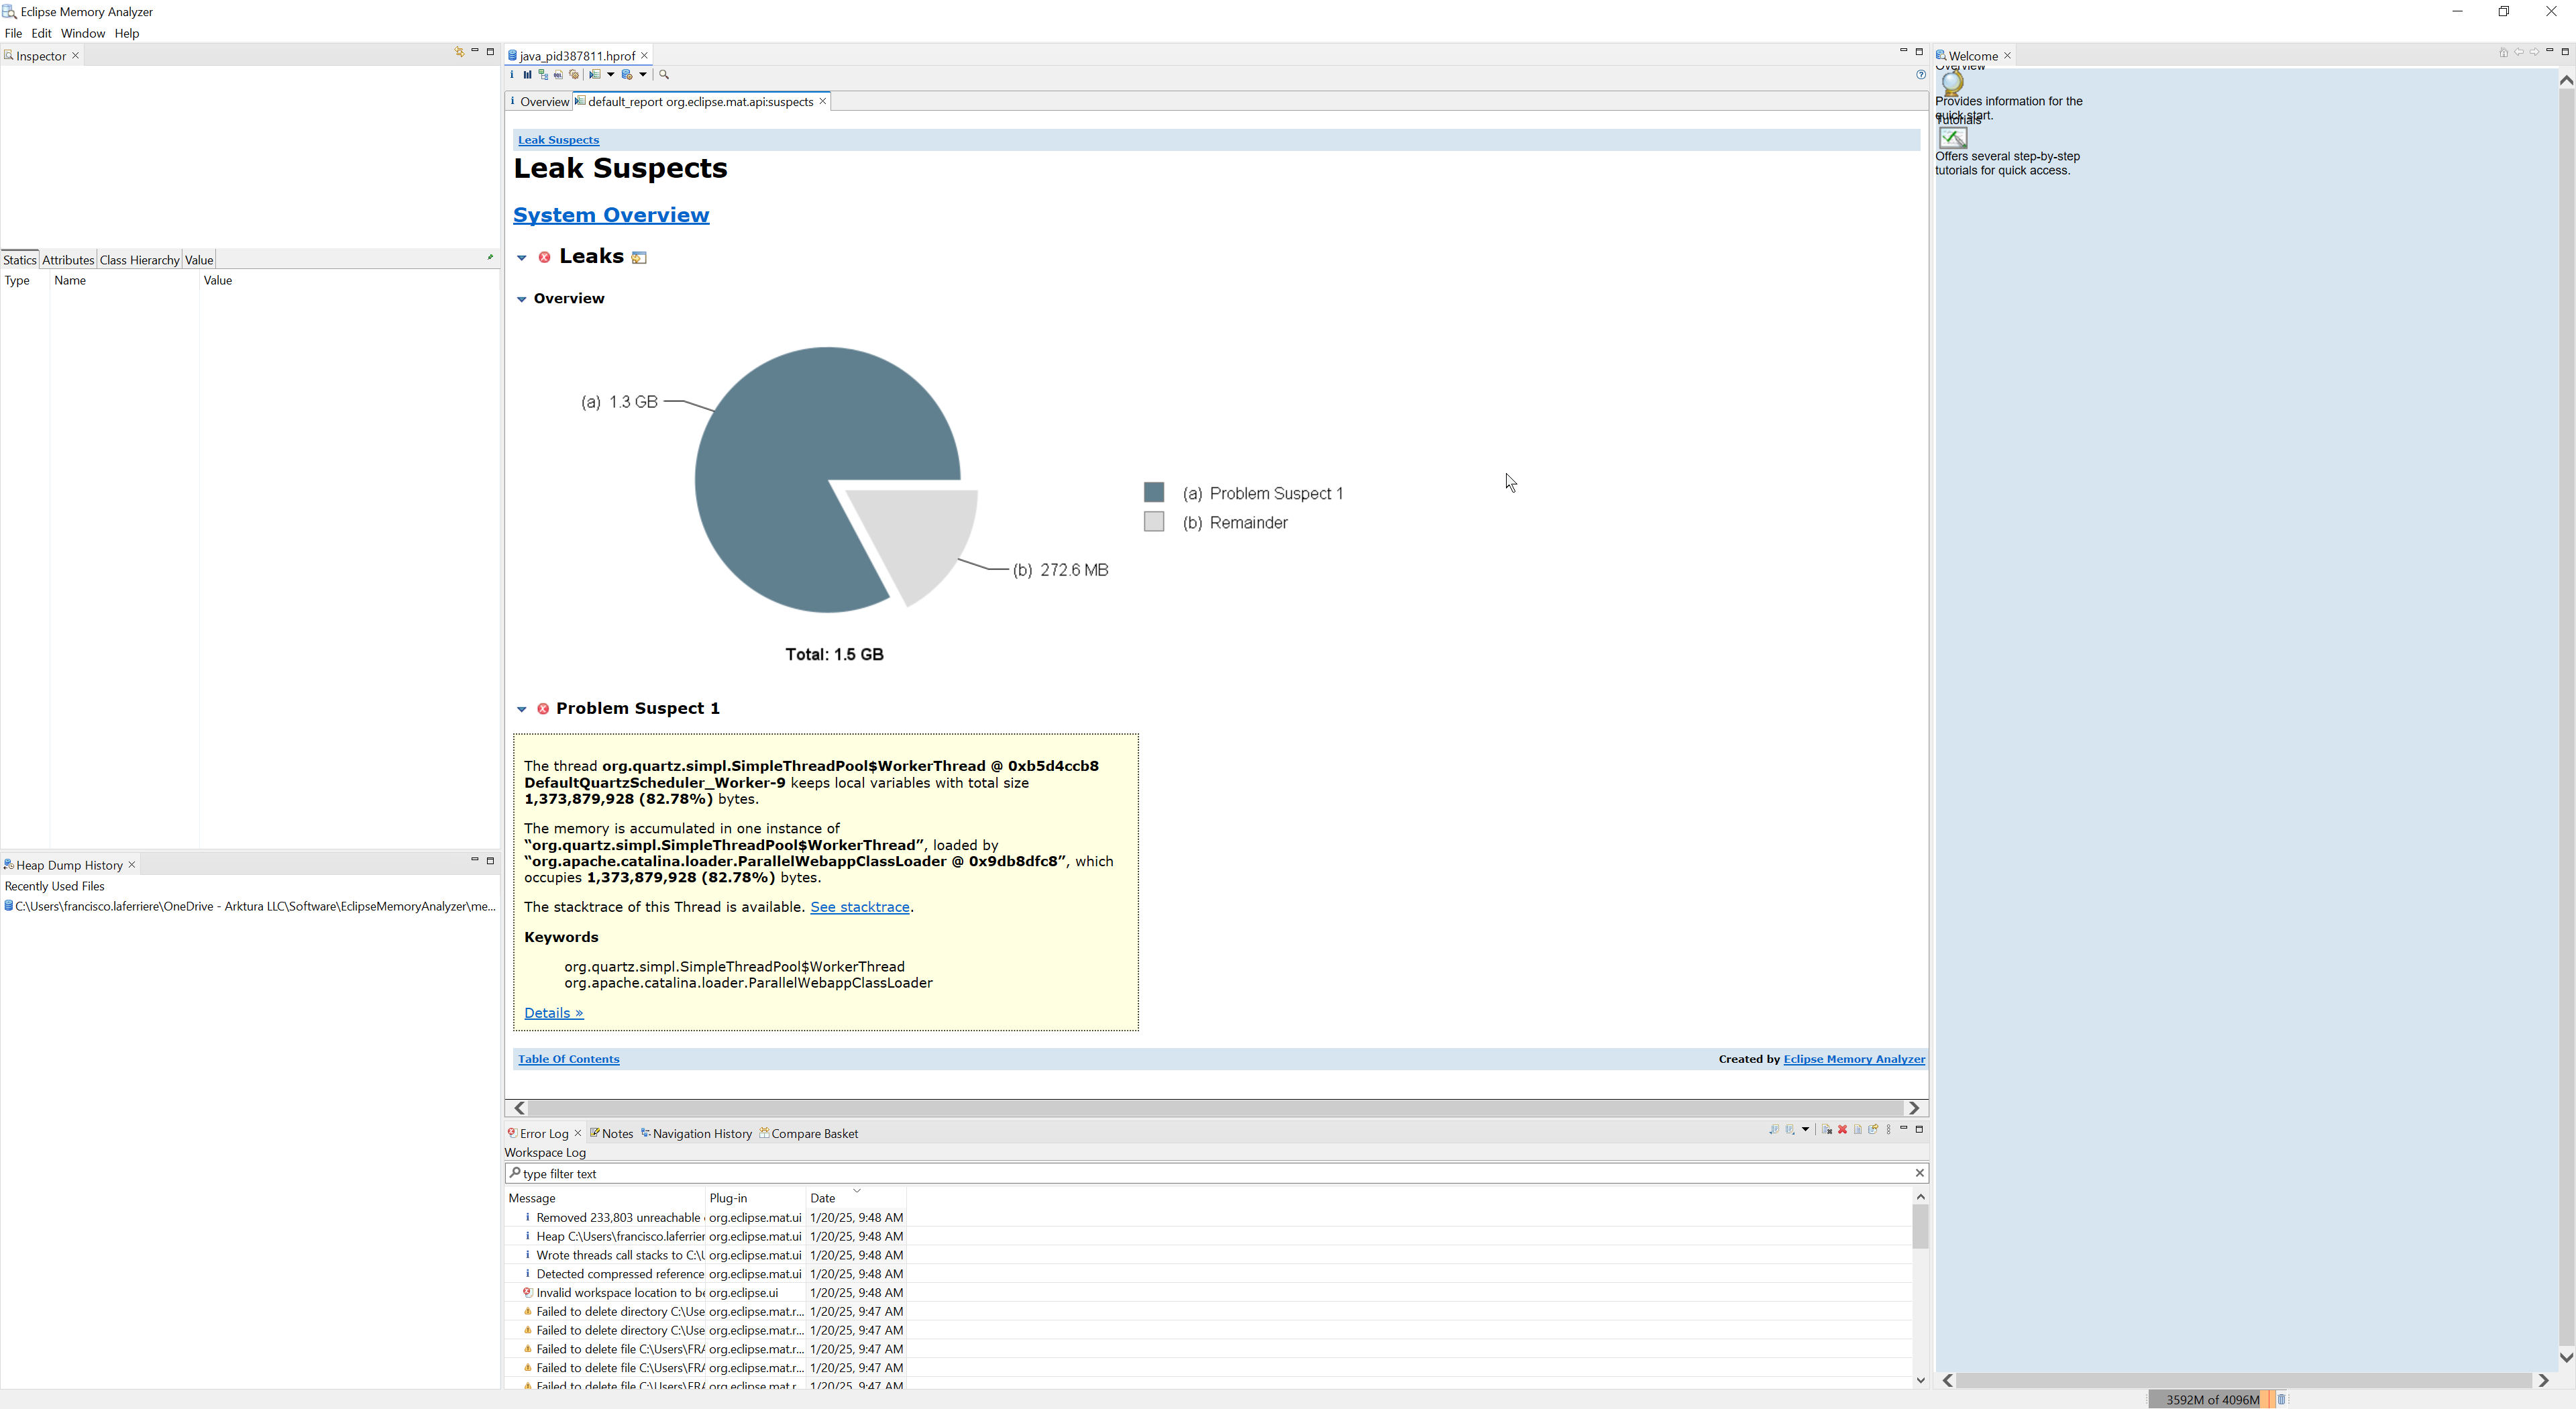Switch to the Overview editor tab

point(539,102)
